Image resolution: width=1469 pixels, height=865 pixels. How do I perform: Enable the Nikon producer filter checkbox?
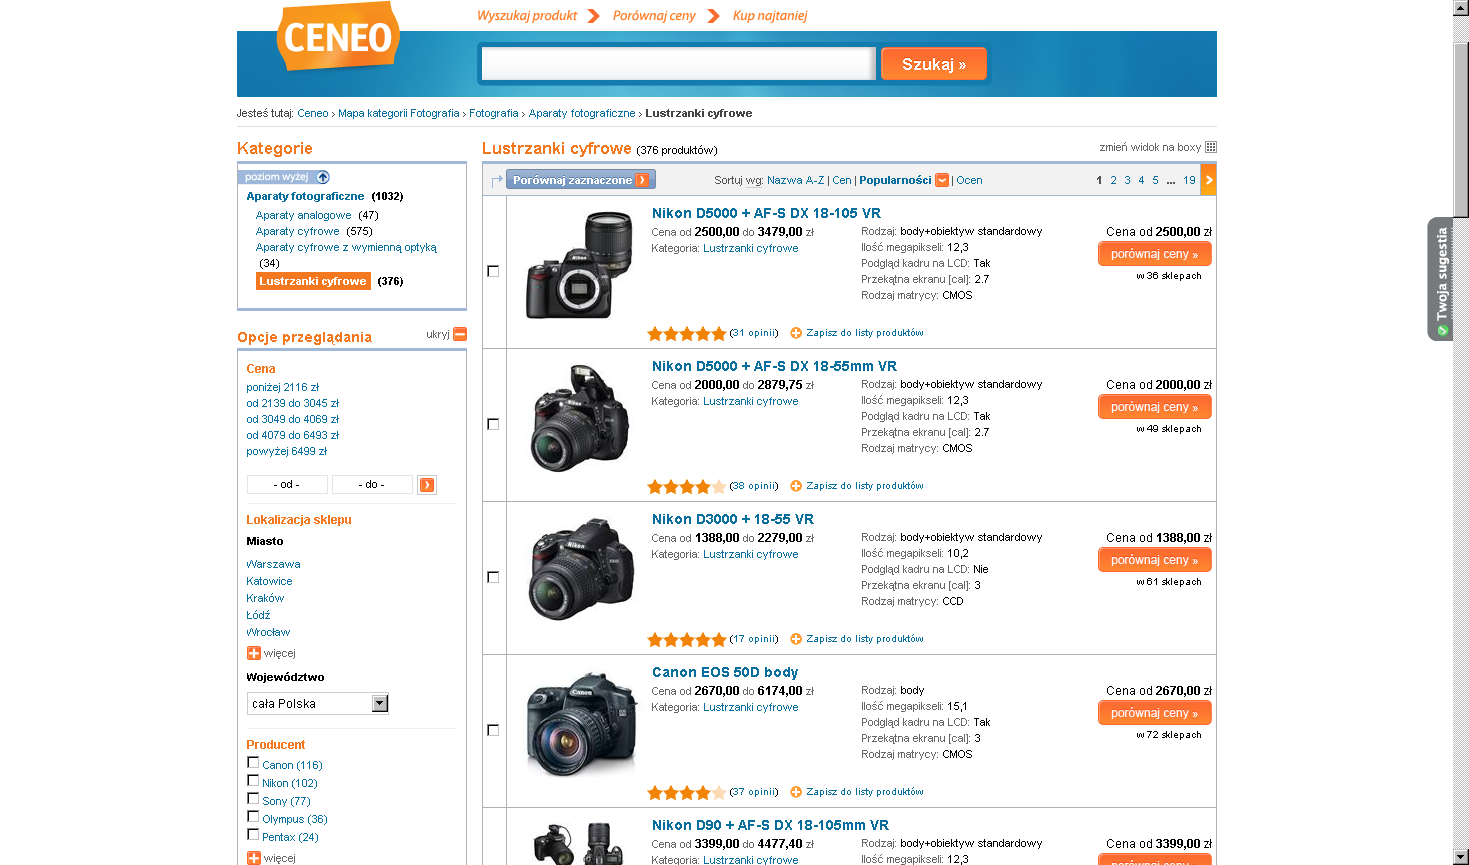tap(253, 781)
